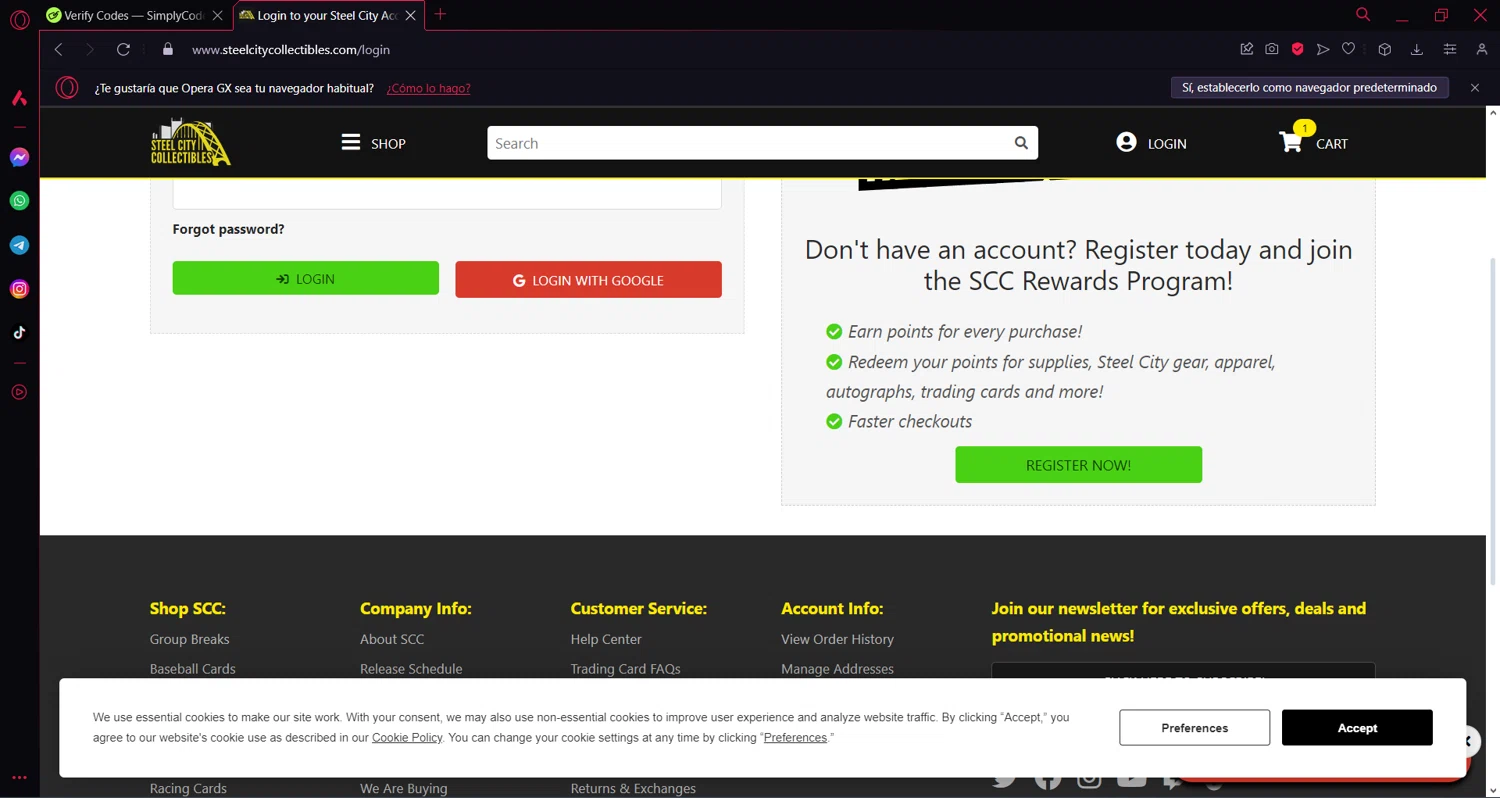The image size is (1500, 798).
Task: Click the REGISTER NOW! button
Action: (1078, 465)
